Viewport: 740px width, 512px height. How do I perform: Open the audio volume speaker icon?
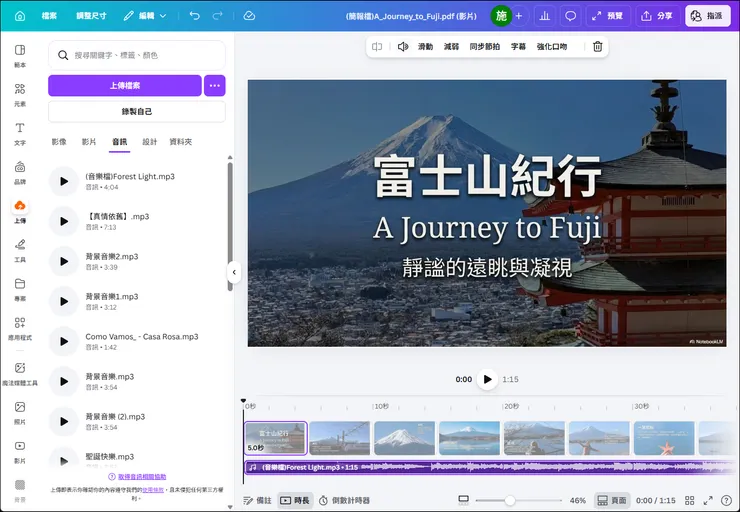[x=403, y=47]
